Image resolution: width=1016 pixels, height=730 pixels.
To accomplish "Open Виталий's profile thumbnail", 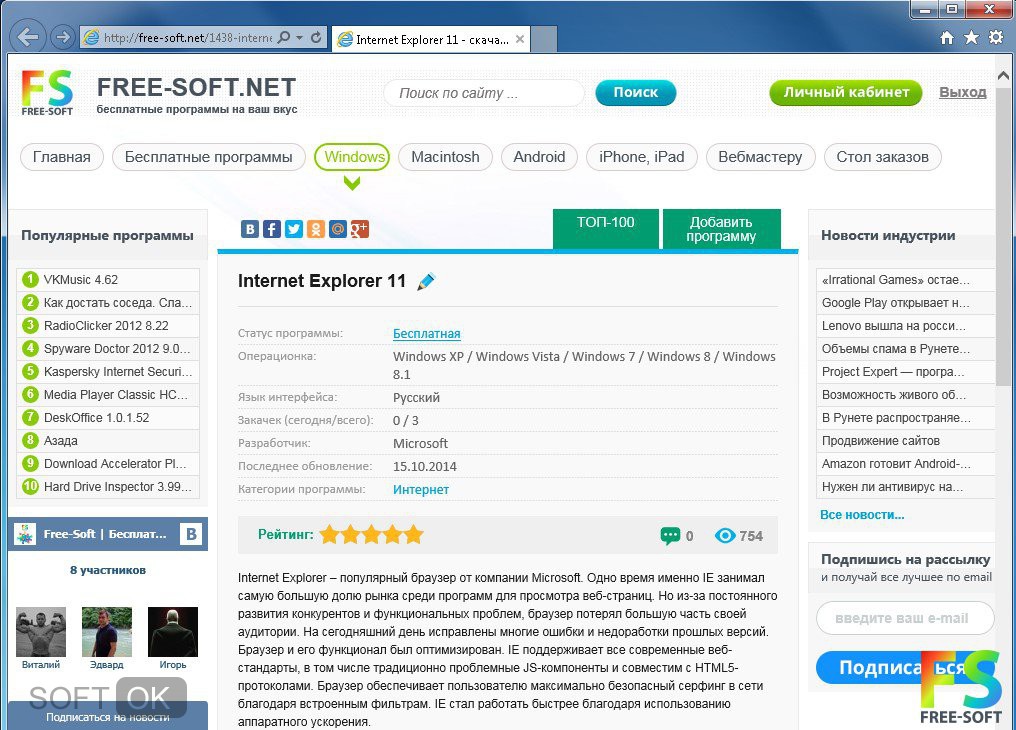I will tap(41, 632).
